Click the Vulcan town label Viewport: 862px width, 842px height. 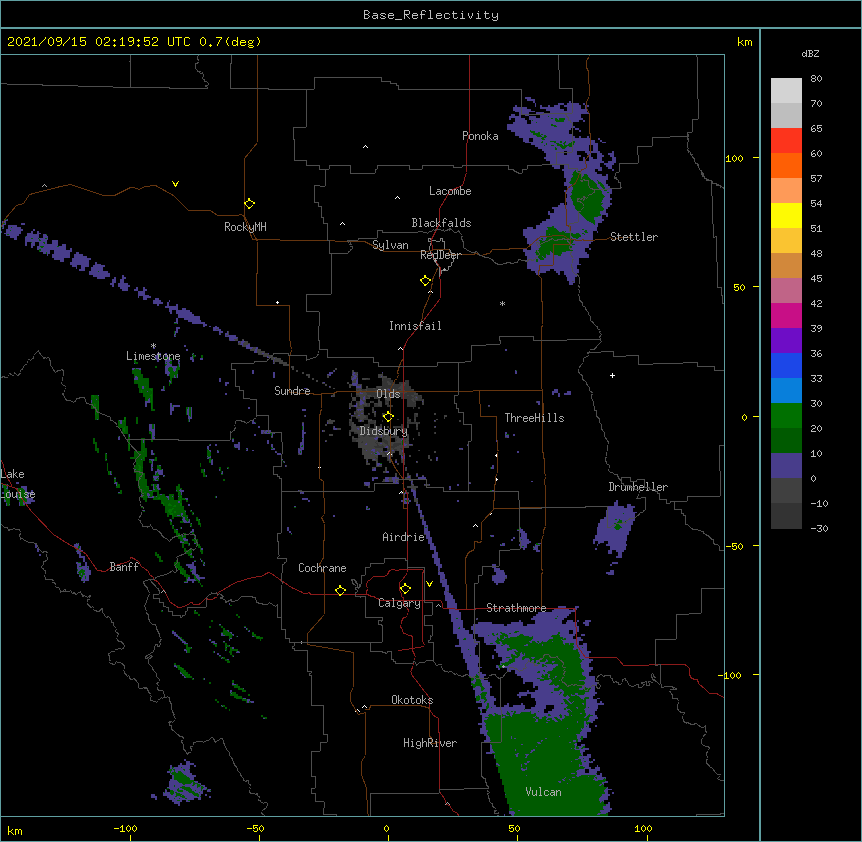click(543, 792)
